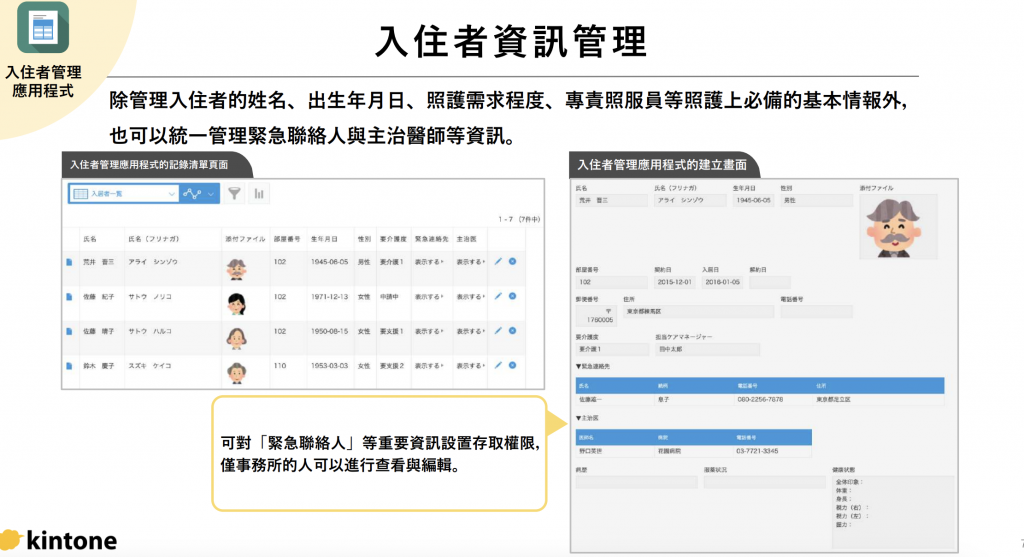Expand the chevron beside the graph icon

(x=211, y=194)
